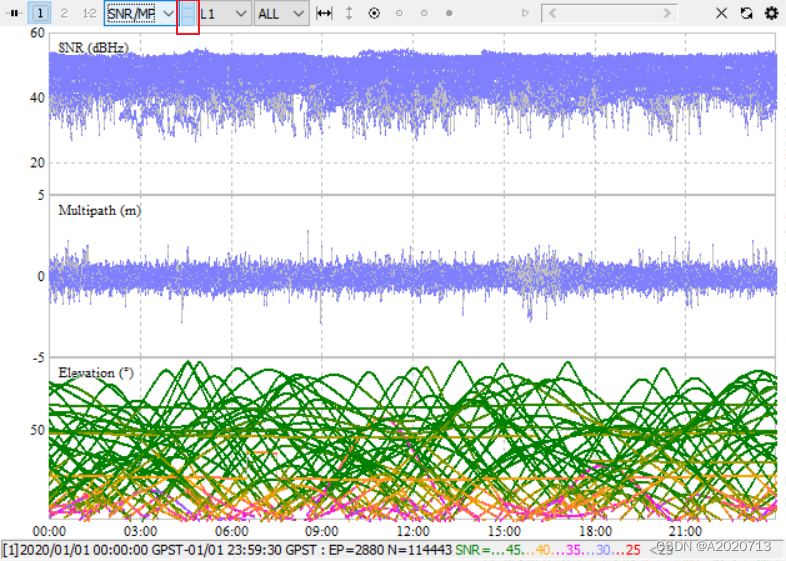This screenshot has height=561, width=786.
Task: Click the 18:00 time axis label
Action: (595, 531)
